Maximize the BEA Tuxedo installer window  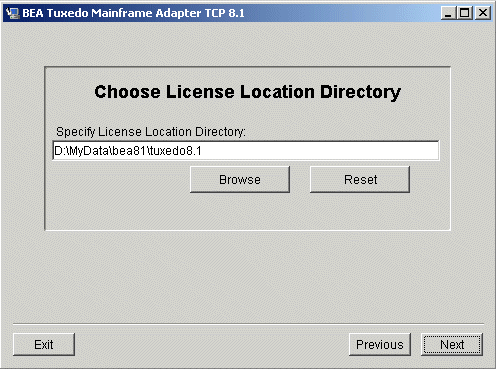464,13
